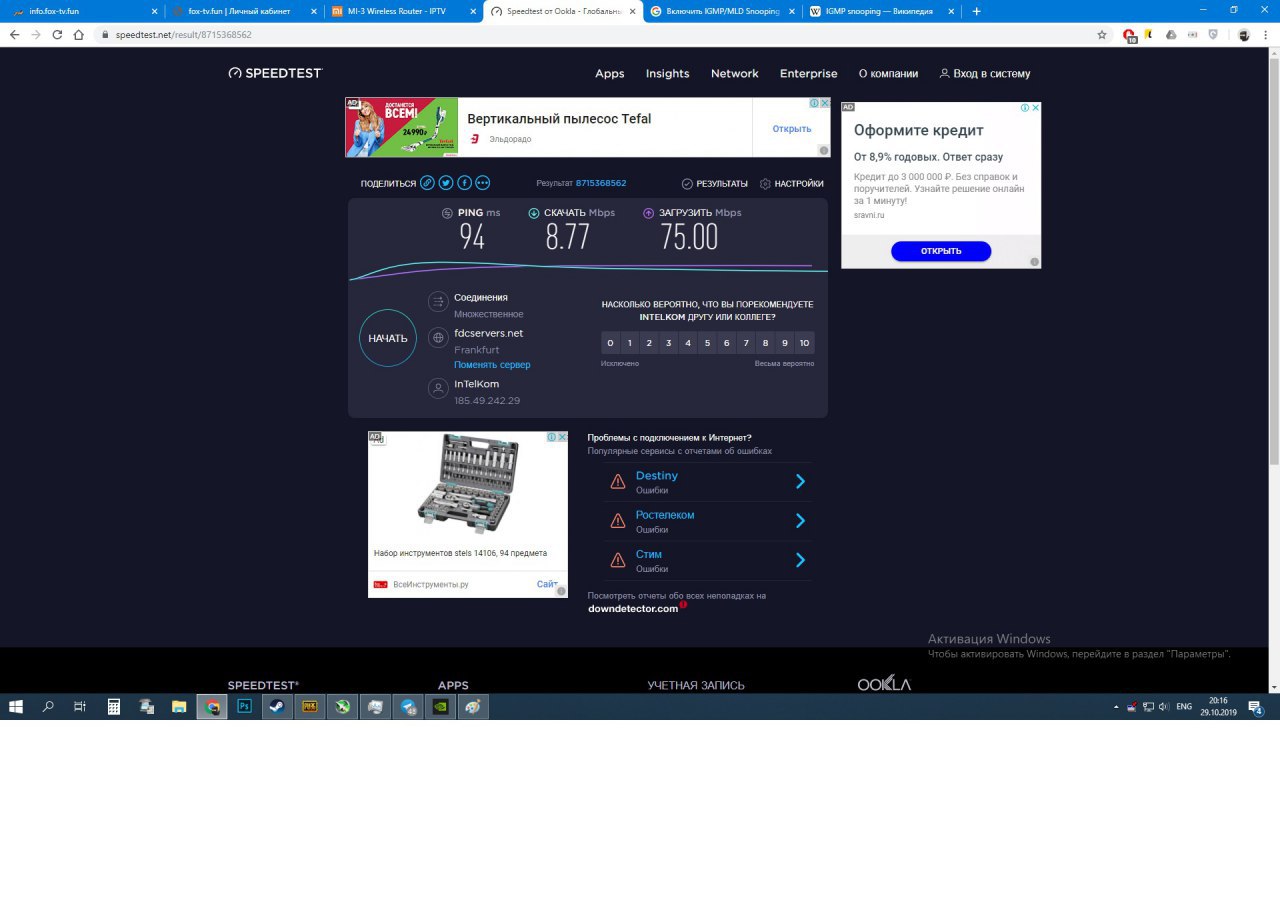Open result ID 8715368562 link
The image size is (1280, 900).
point(601,183)
